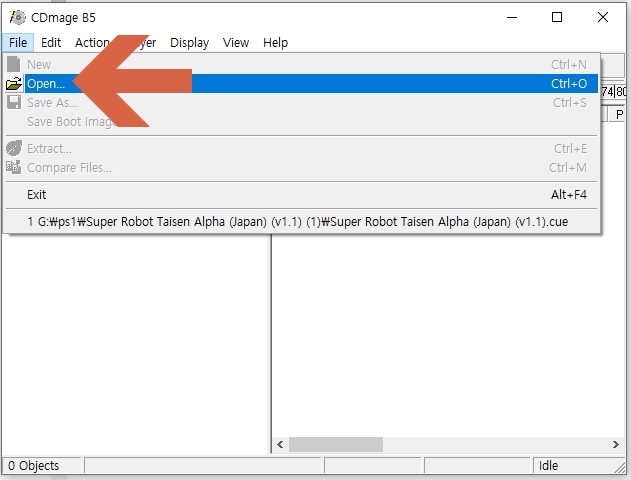Click the Ctrl+O shortcut label
The width and height of the screenshot is (631, 480).
569,84
